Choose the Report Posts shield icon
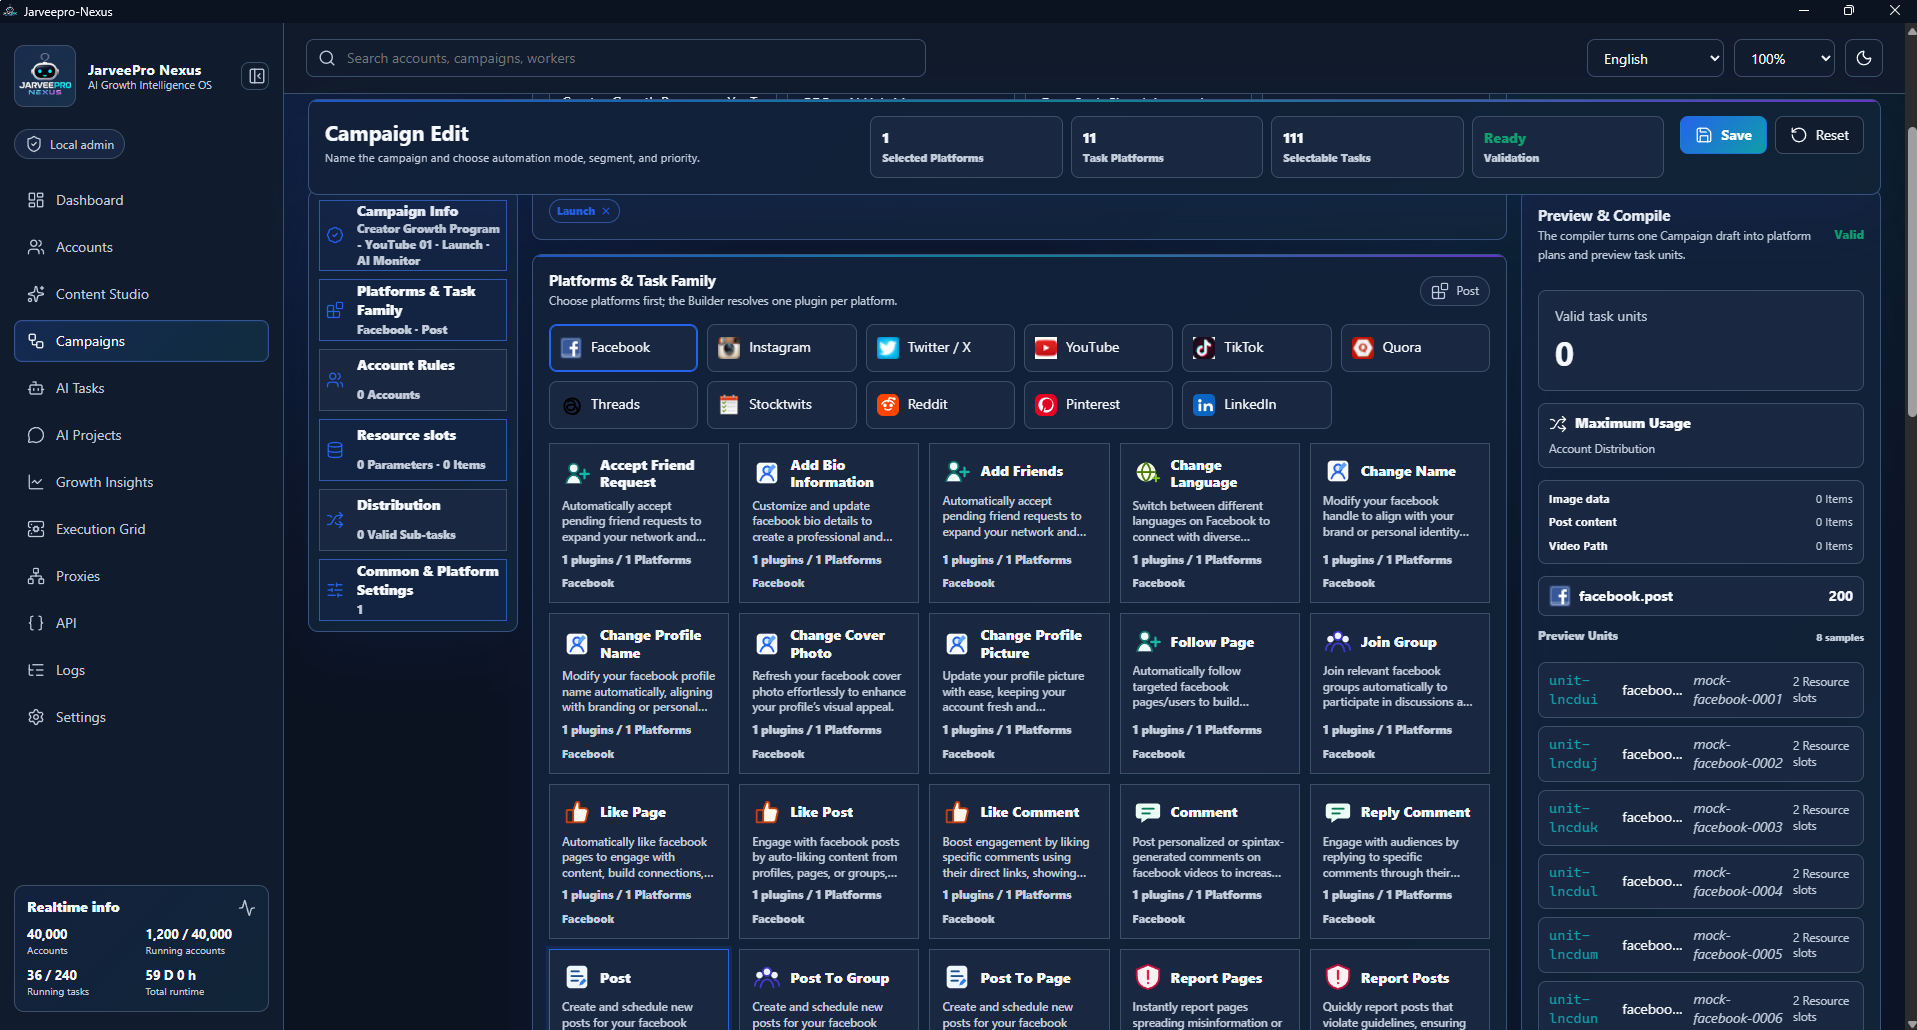This screenshot has height=1030, width=1917. pyautogui.click(x=1337, y=978)
